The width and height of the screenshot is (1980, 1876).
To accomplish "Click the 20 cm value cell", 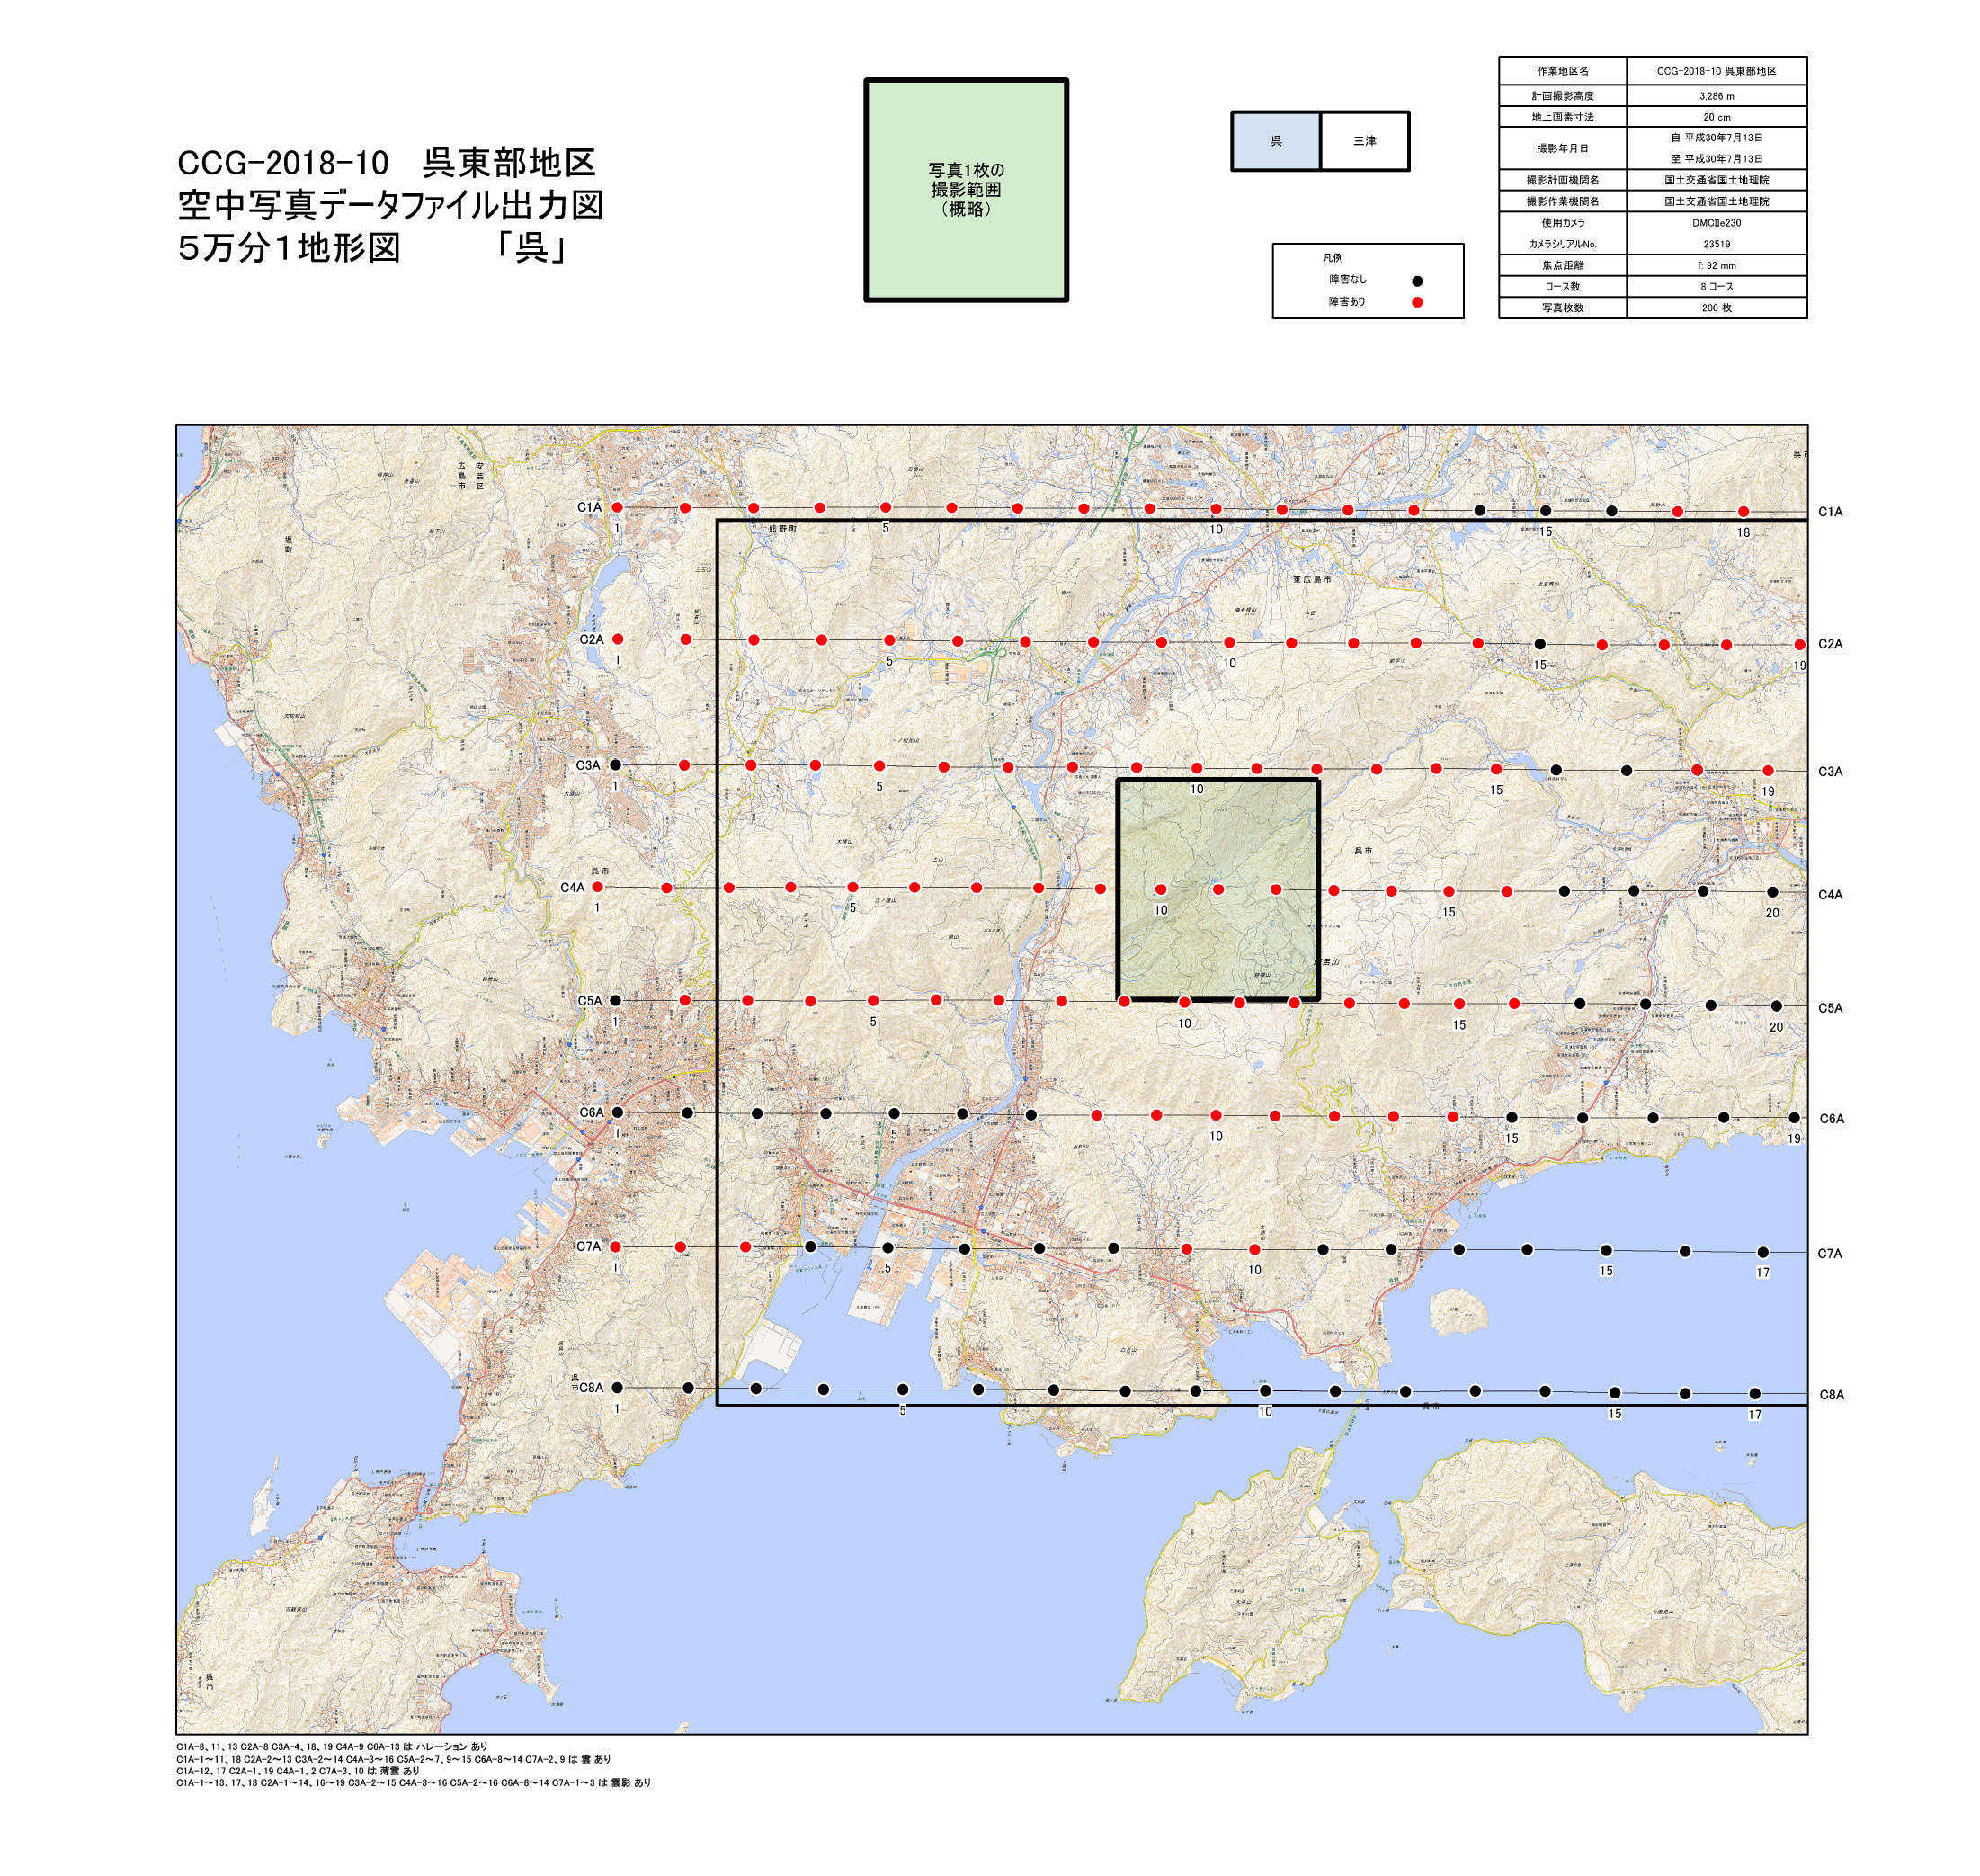I will [1716, 117].
